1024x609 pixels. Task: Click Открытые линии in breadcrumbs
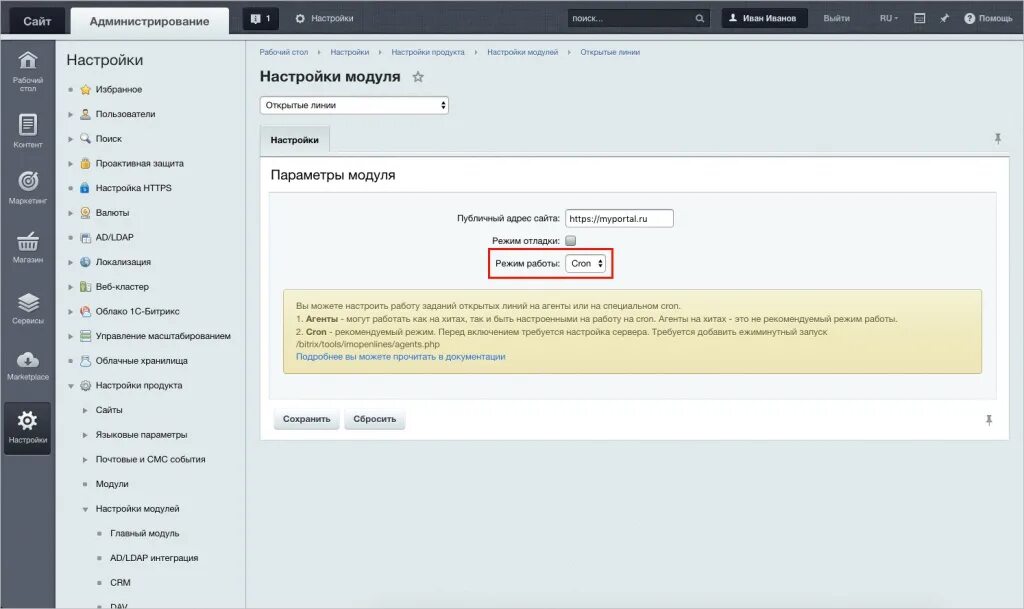(610, 52)
